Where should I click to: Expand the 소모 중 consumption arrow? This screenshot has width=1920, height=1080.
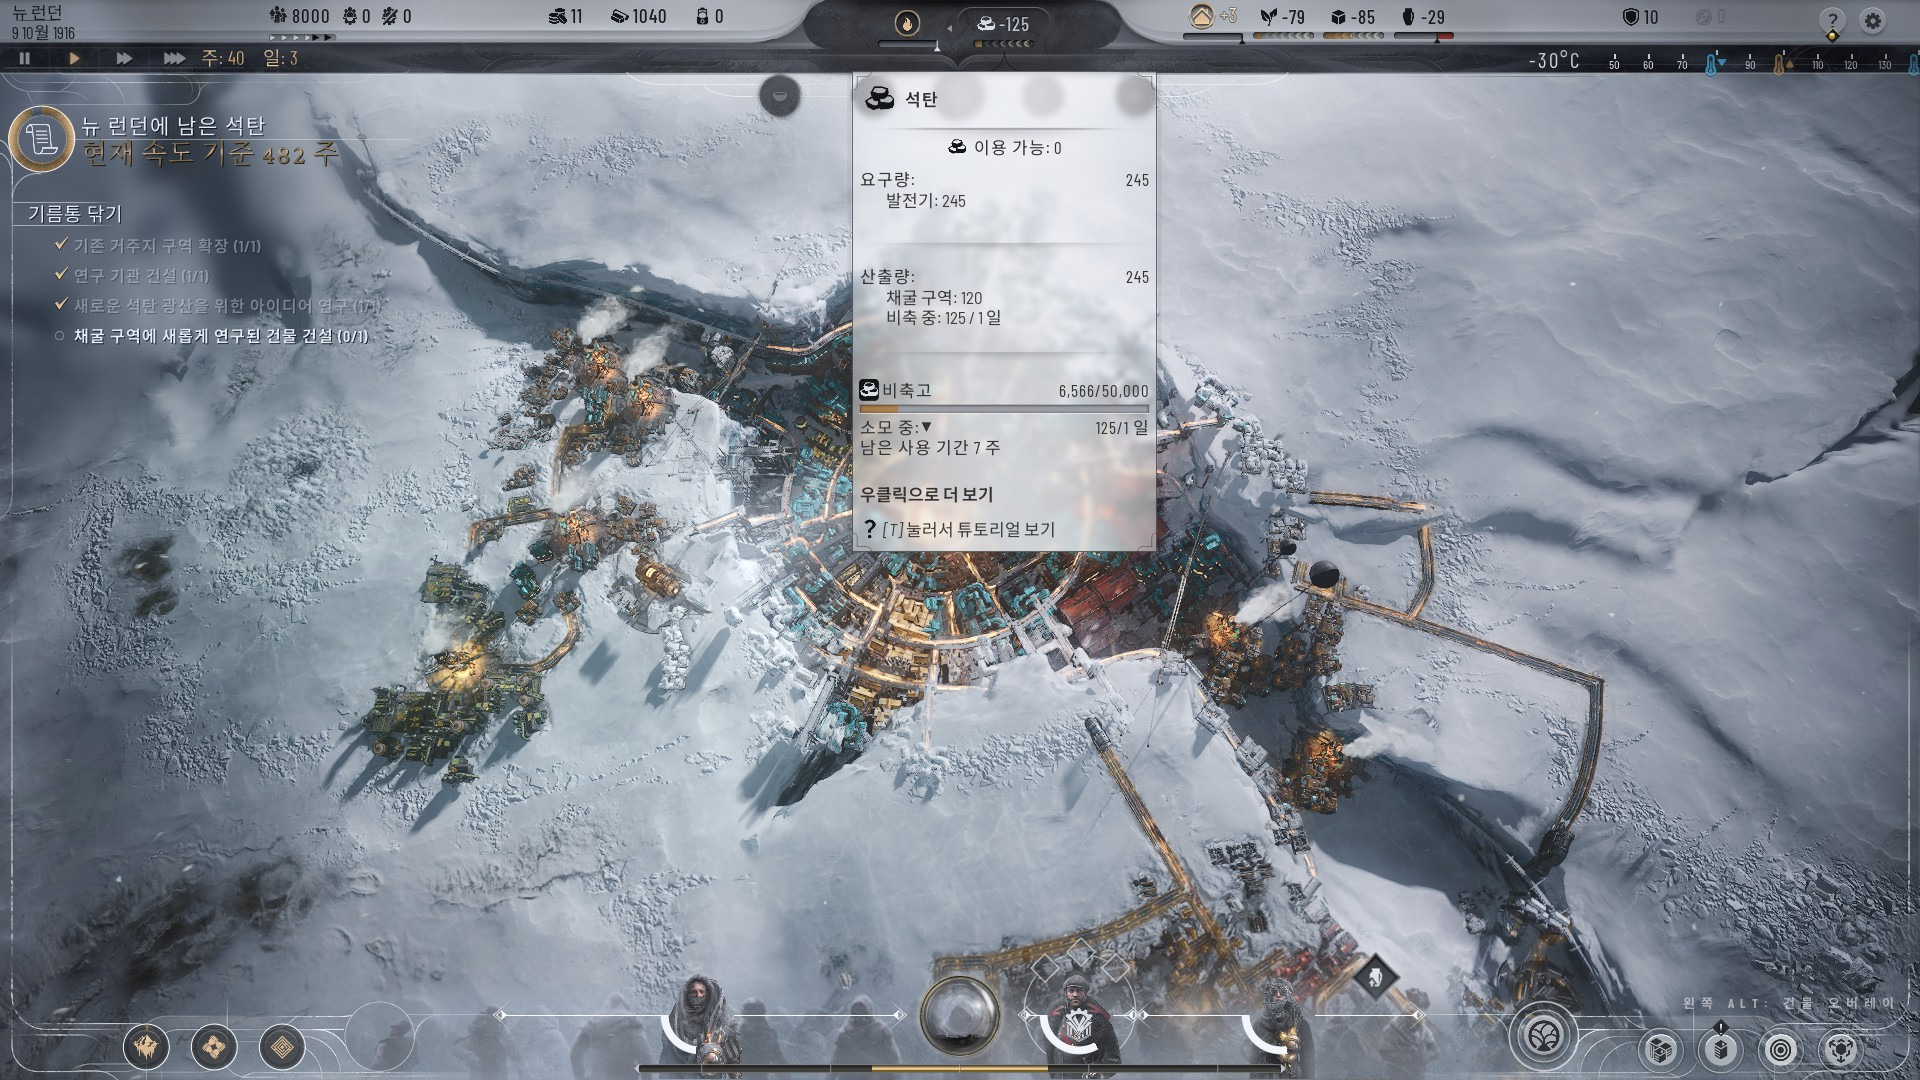[x=926, y=427]
